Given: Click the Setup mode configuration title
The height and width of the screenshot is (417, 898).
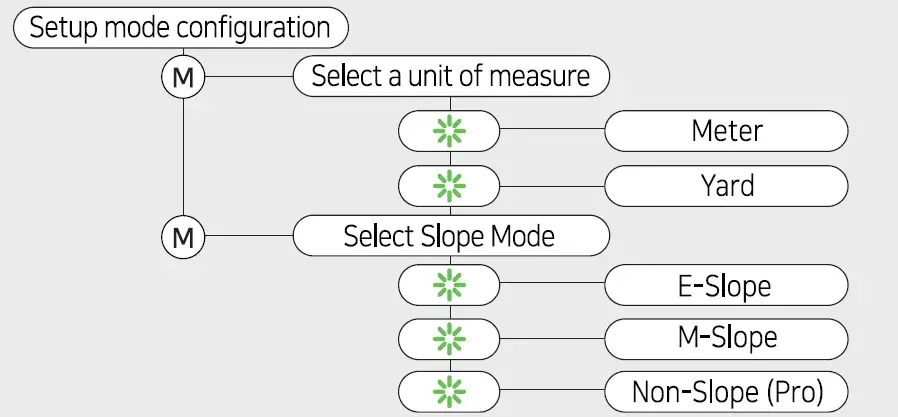Looking at the screenshot, I should (x=180, y=27).
